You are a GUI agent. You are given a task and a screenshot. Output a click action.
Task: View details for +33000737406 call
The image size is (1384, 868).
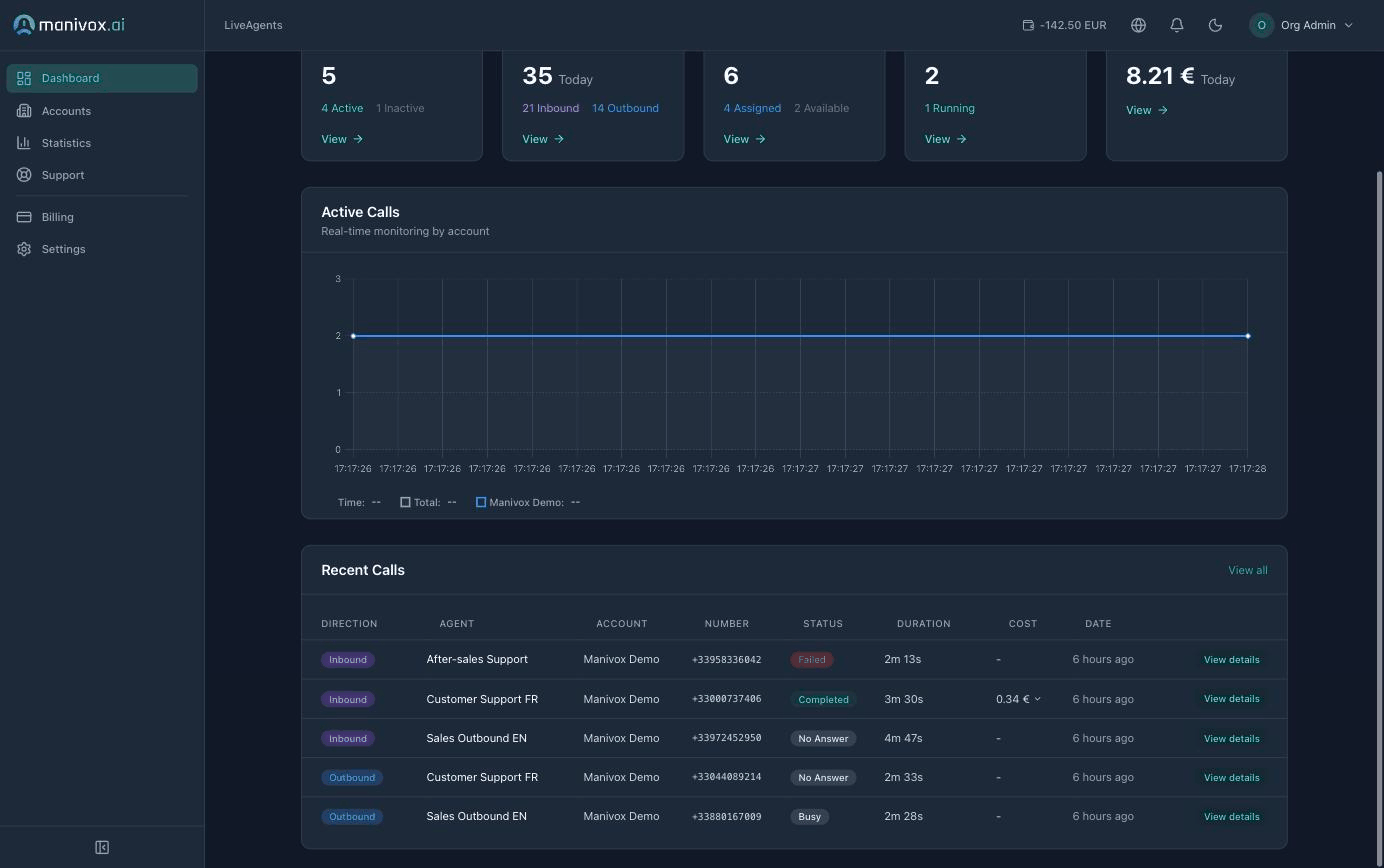(1231, 699)
